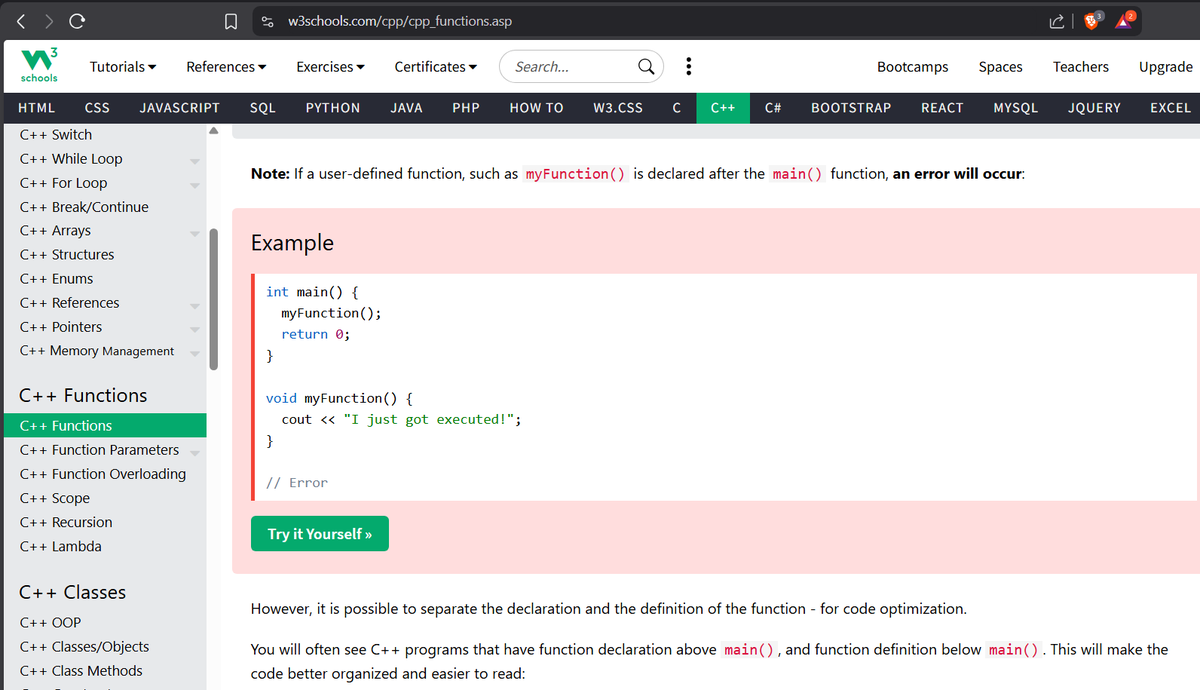Viewport: 1200px width, 690px height.
Task: Expand arrow next to C++ Arrays
Action: [195, 233]
